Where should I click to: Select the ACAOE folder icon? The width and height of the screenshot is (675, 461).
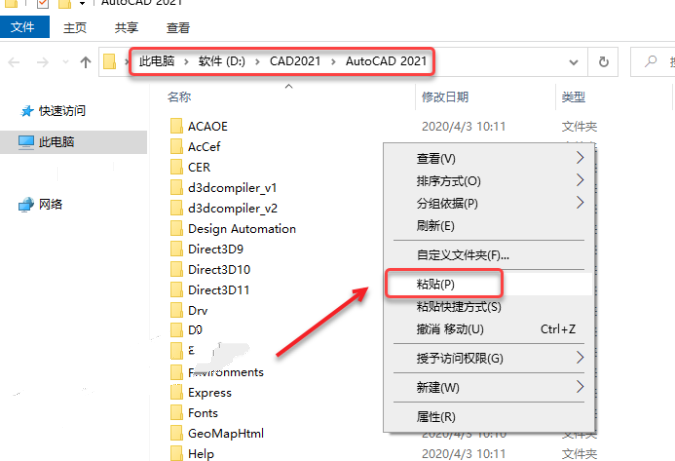[176, 126]
